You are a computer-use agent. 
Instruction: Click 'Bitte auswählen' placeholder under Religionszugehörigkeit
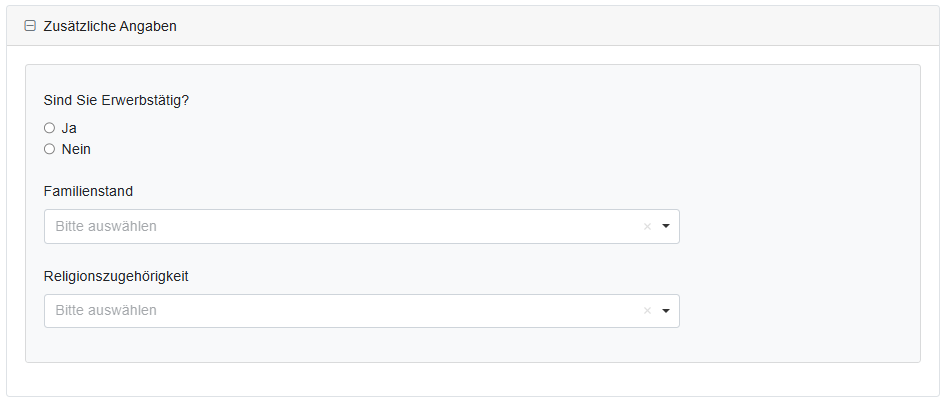pyautogui.click(x=106, y=311)
